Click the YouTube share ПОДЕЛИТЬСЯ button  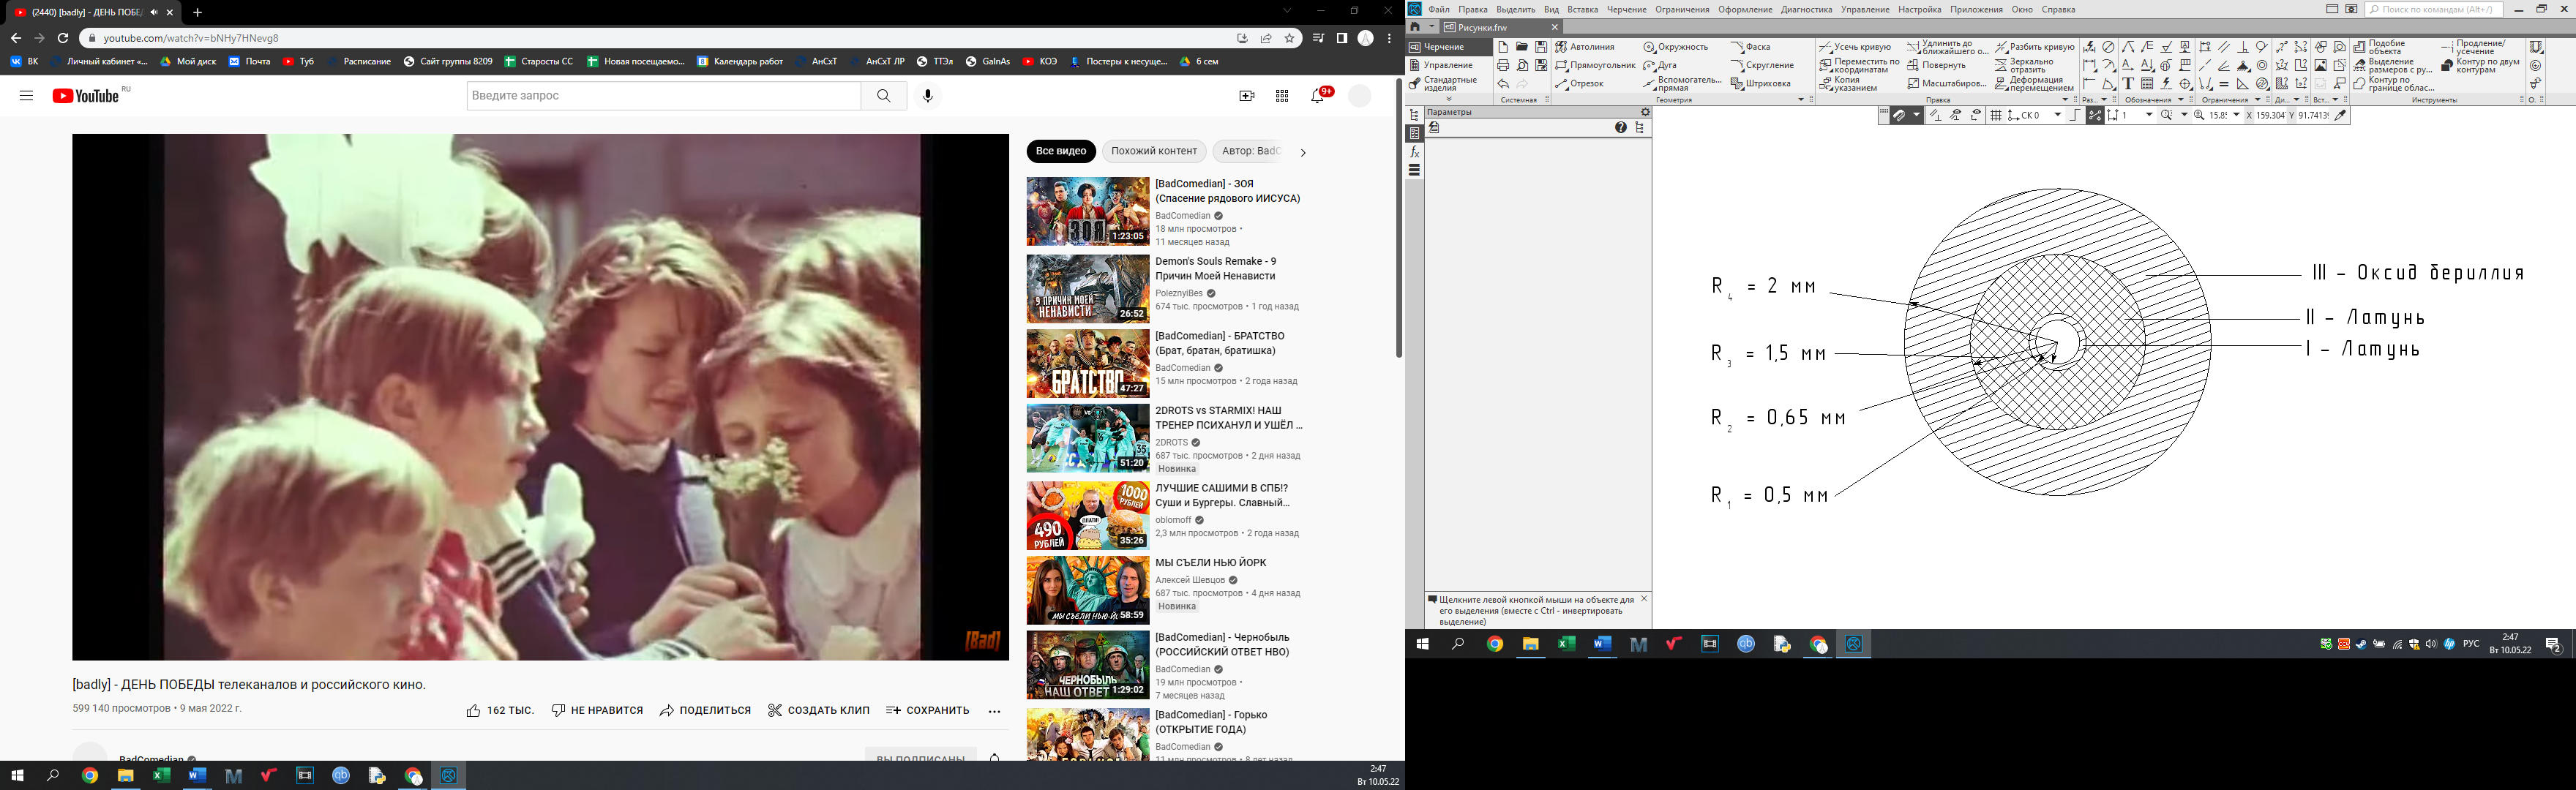(x=705, y=711)
